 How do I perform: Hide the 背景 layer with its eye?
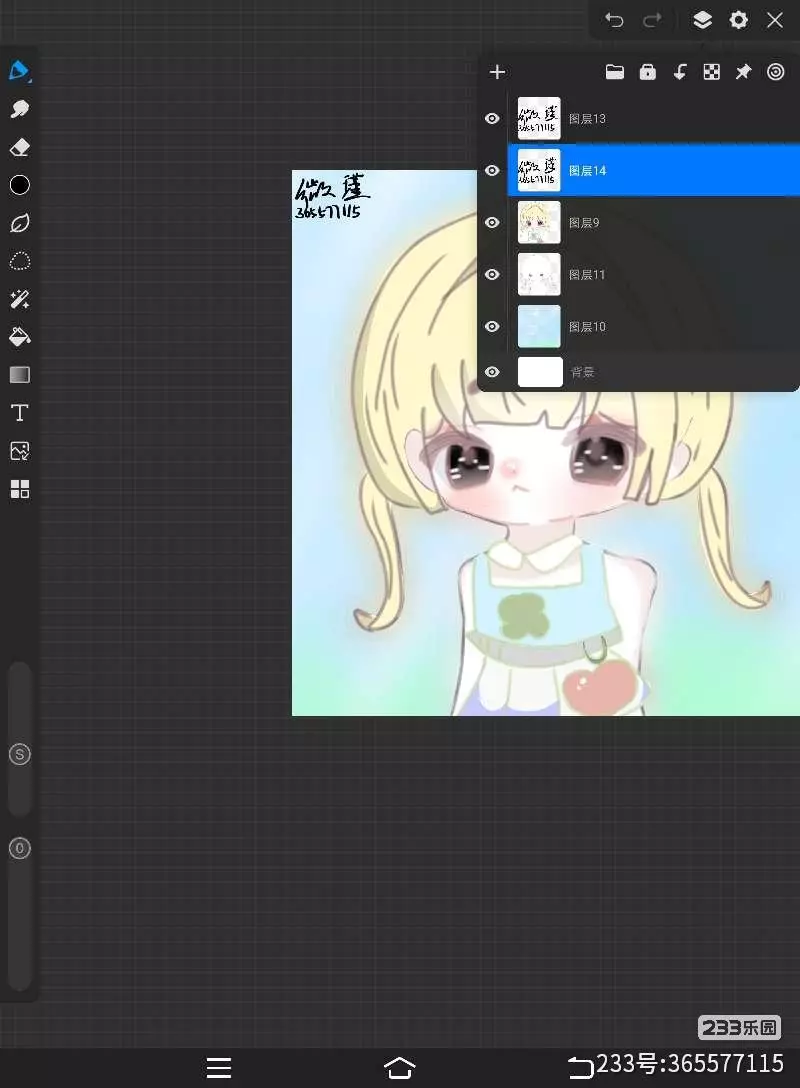492,372
